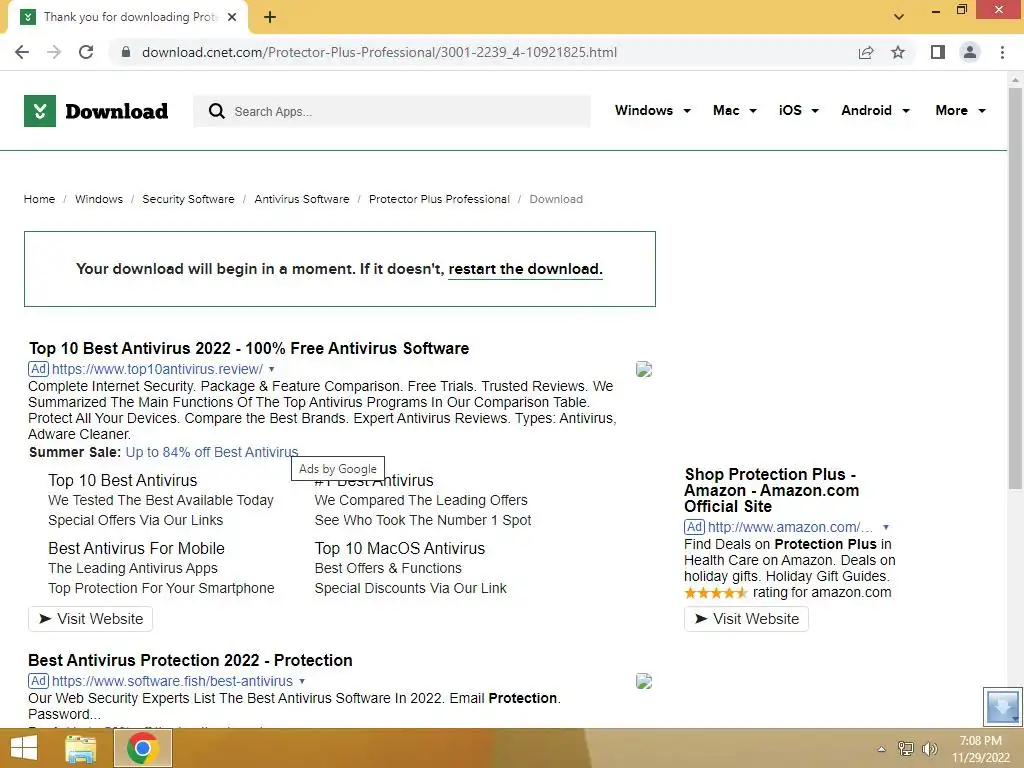Click the search magnifier icon
1024x768 pixels.
coord(217,111)
